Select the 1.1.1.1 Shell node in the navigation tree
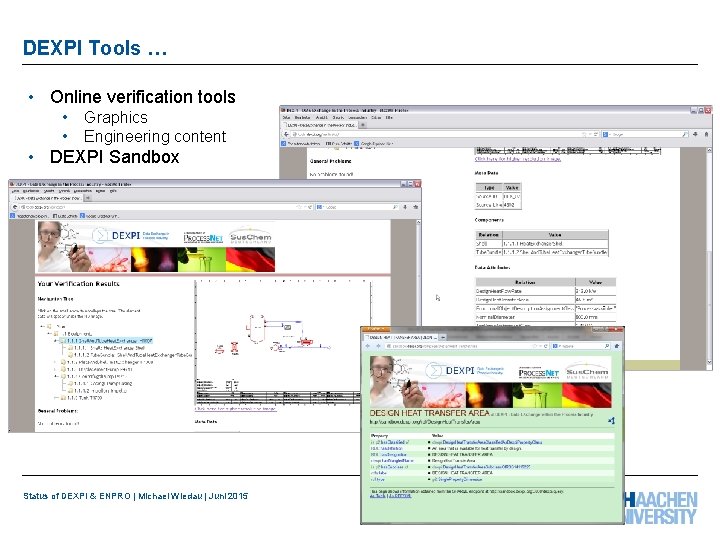720x540 pixels. pyautogui.click(x=109, y=348)
